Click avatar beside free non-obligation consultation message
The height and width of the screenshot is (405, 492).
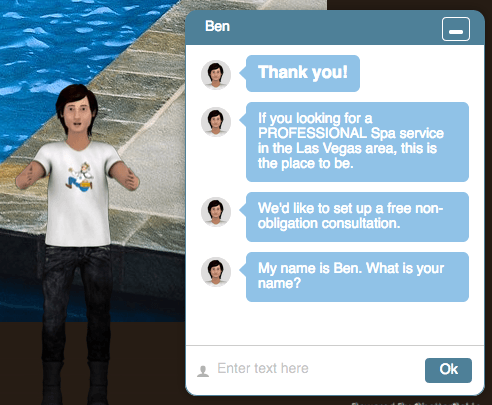pyautogui.click(x=216, y=212)
